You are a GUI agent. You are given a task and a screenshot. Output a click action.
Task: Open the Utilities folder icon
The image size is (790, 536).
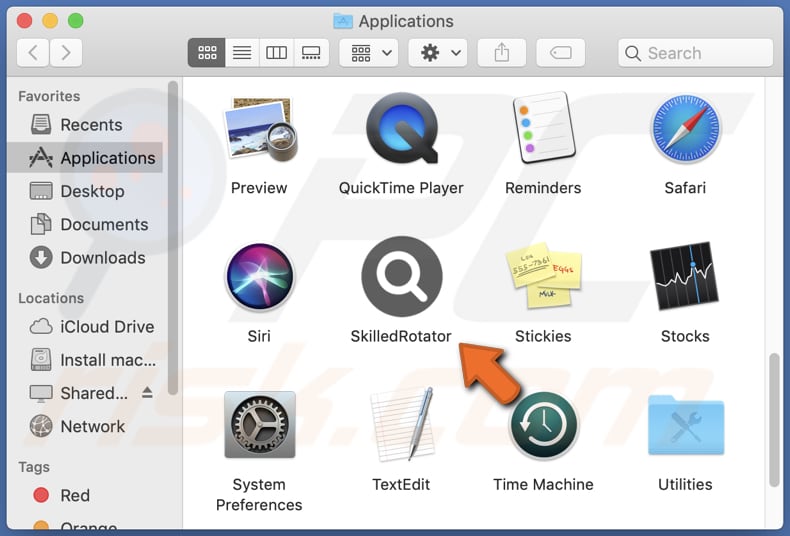pyautogui.click(x=685, y=425)
